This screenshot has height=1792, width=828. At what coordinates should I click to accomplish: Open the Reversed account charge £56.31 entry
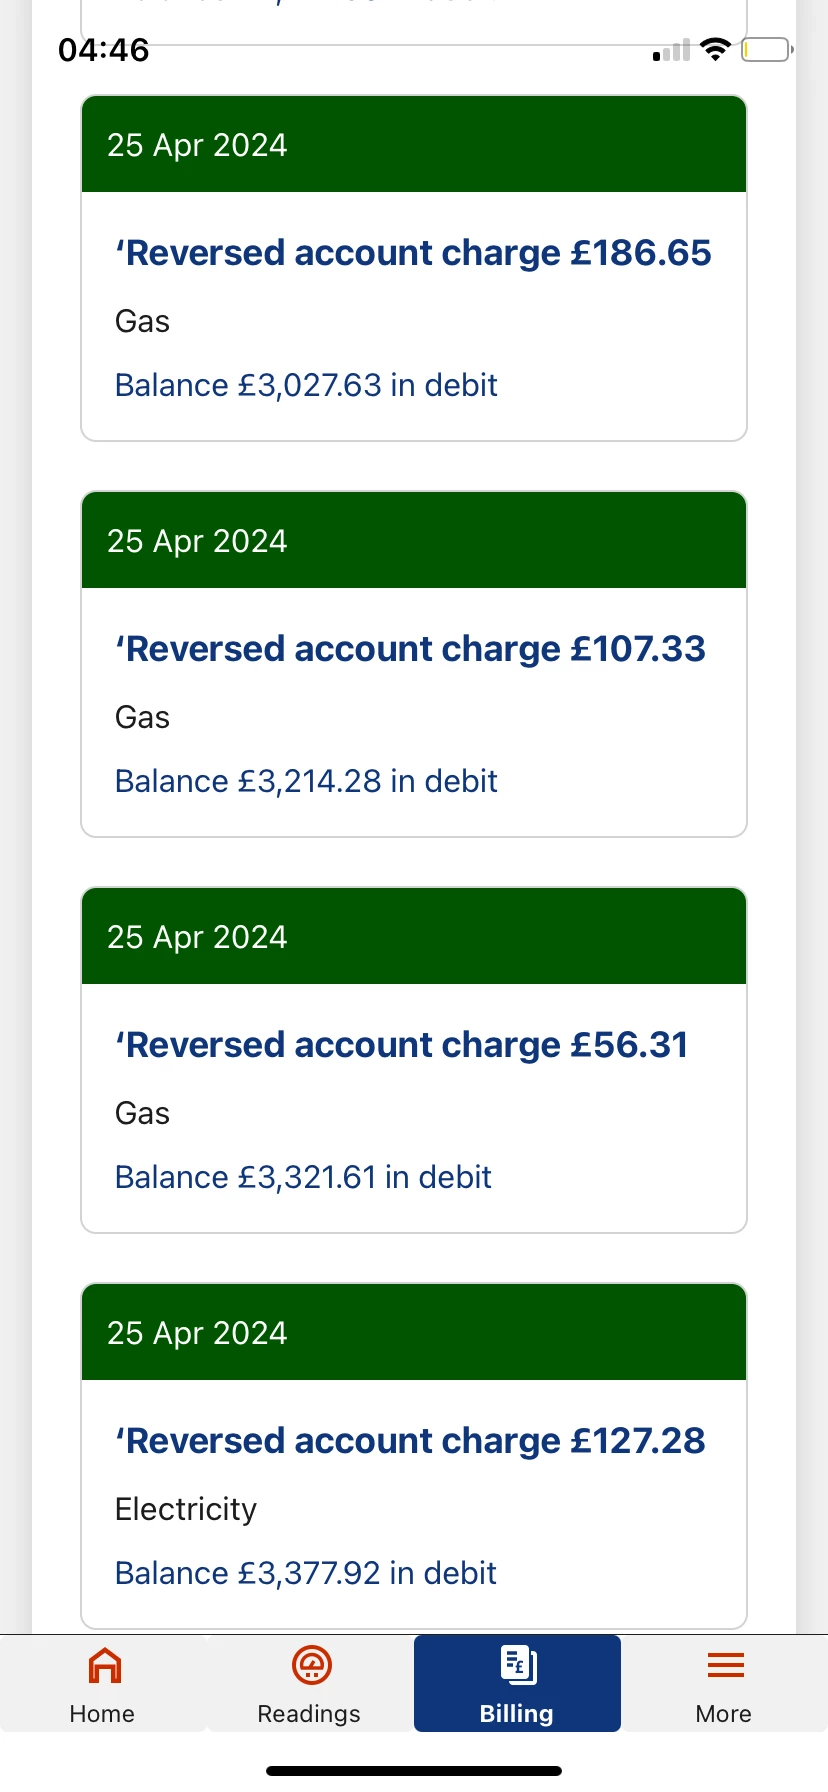coord(402,1045)
